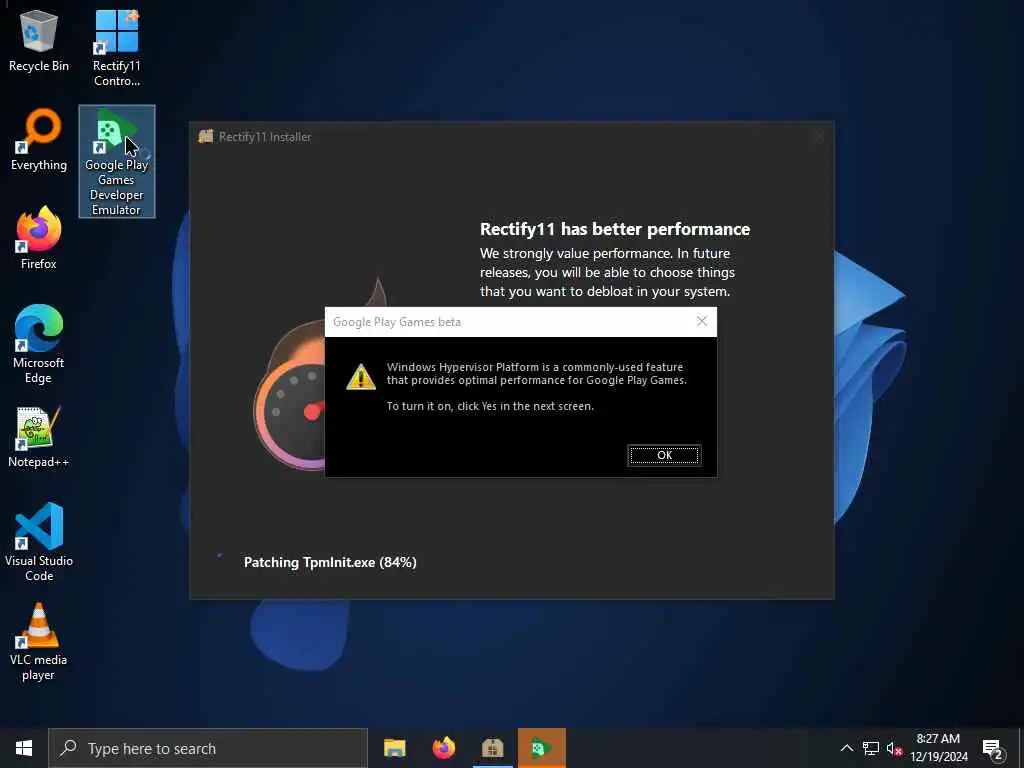Select the Rectify11 Control Center shortcut
The width and height of the screenshot is (1024, 768).
(116, 48)
